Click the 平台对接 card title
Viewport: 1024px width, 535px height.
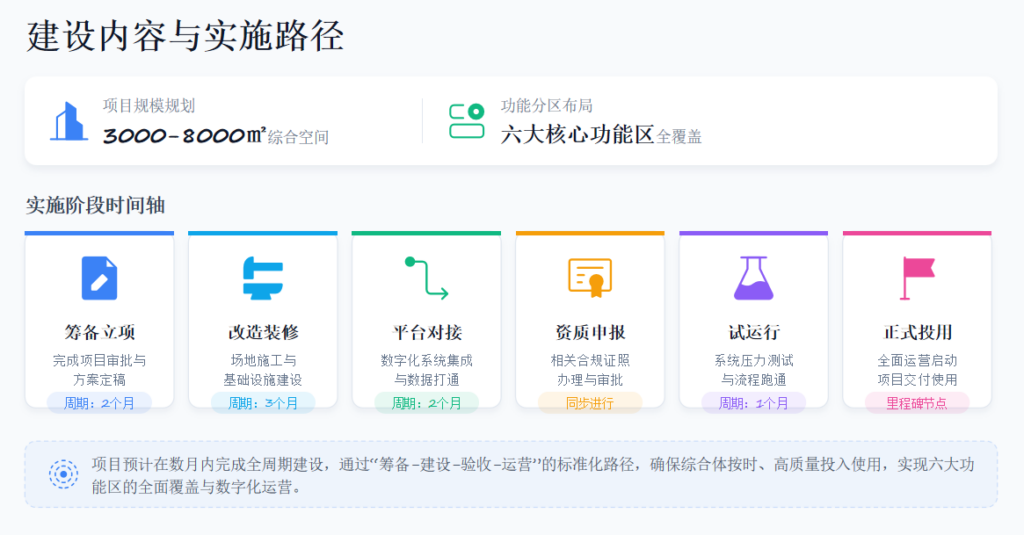point(426,332)
